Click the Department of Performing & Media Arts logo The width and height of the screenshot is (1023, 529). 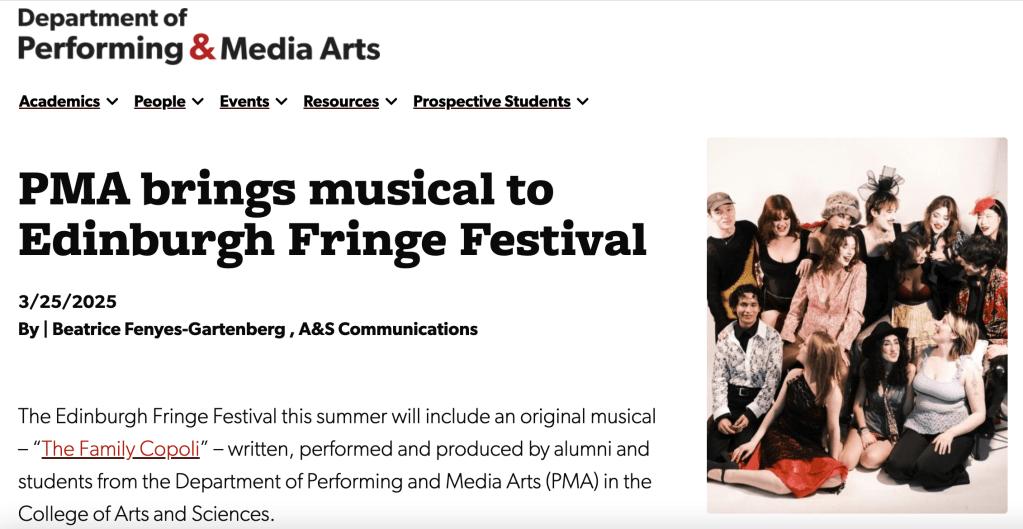[199, 34]
